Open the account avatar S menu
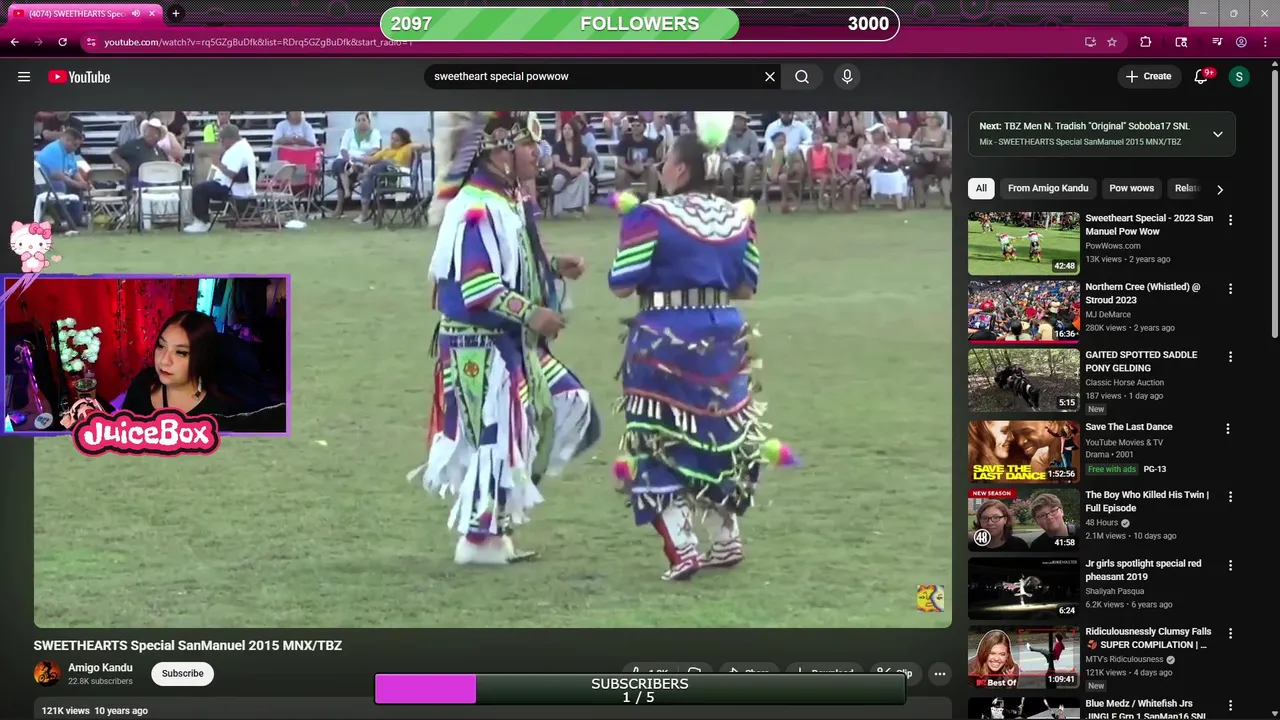Viewport: 1280px width, 720px height. [1239, 77]
